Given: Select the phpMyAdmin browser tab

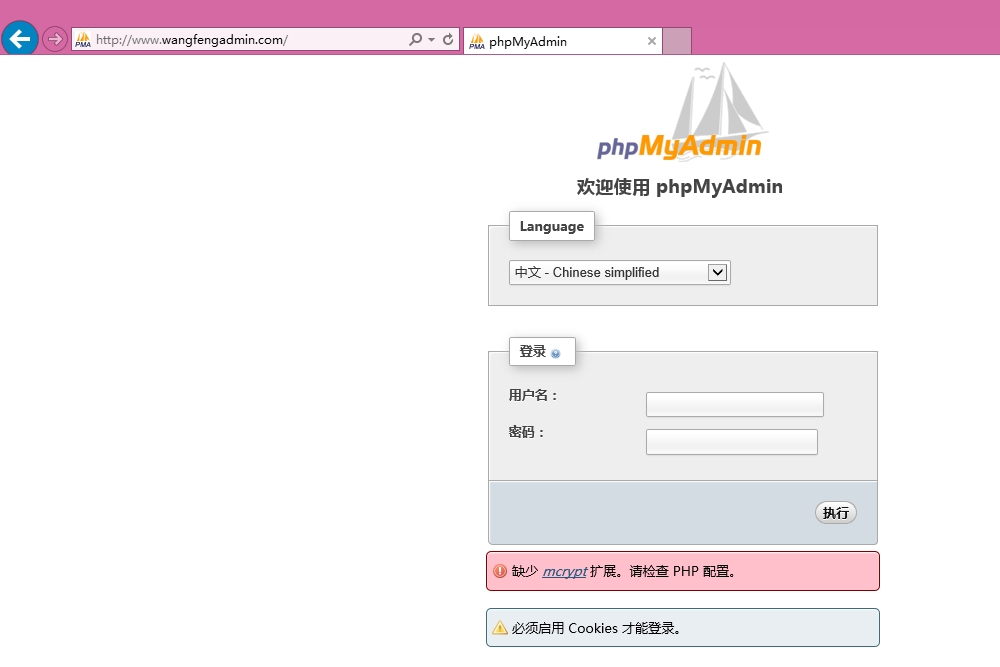Looking at the screenshot, I should [562, 41].
